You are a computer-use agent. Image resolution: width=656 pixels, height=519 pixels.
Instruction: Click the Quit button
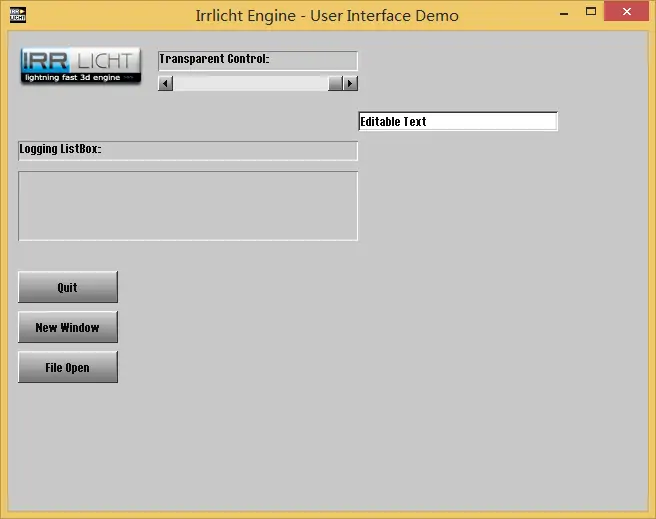[67, 287]
